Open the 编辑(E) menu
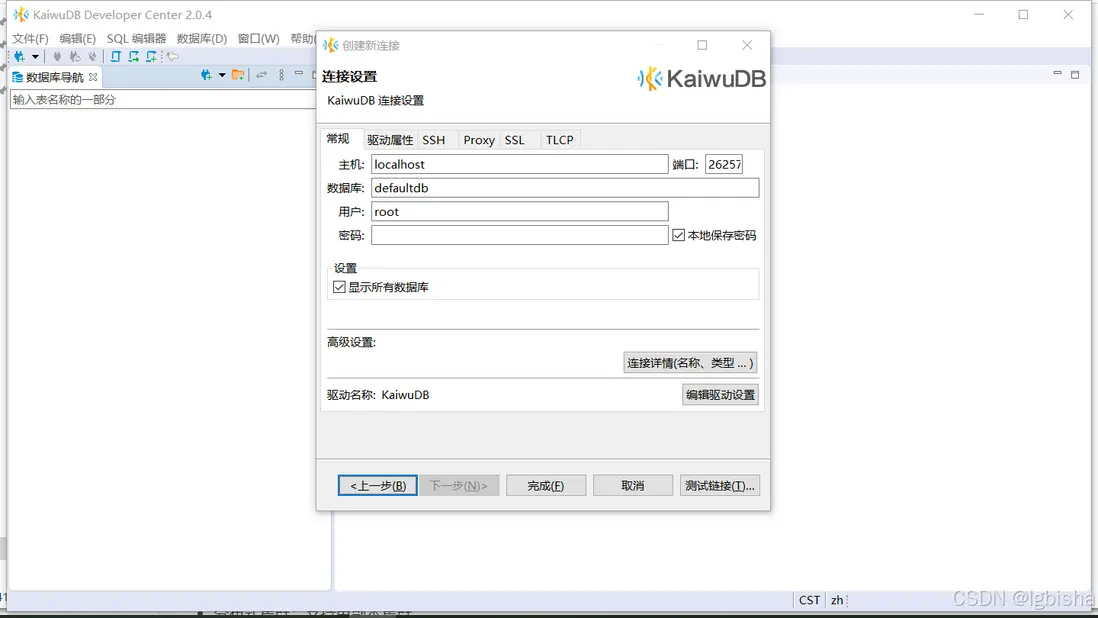Screen dimensions: 1098x618 tap(78, 38)
